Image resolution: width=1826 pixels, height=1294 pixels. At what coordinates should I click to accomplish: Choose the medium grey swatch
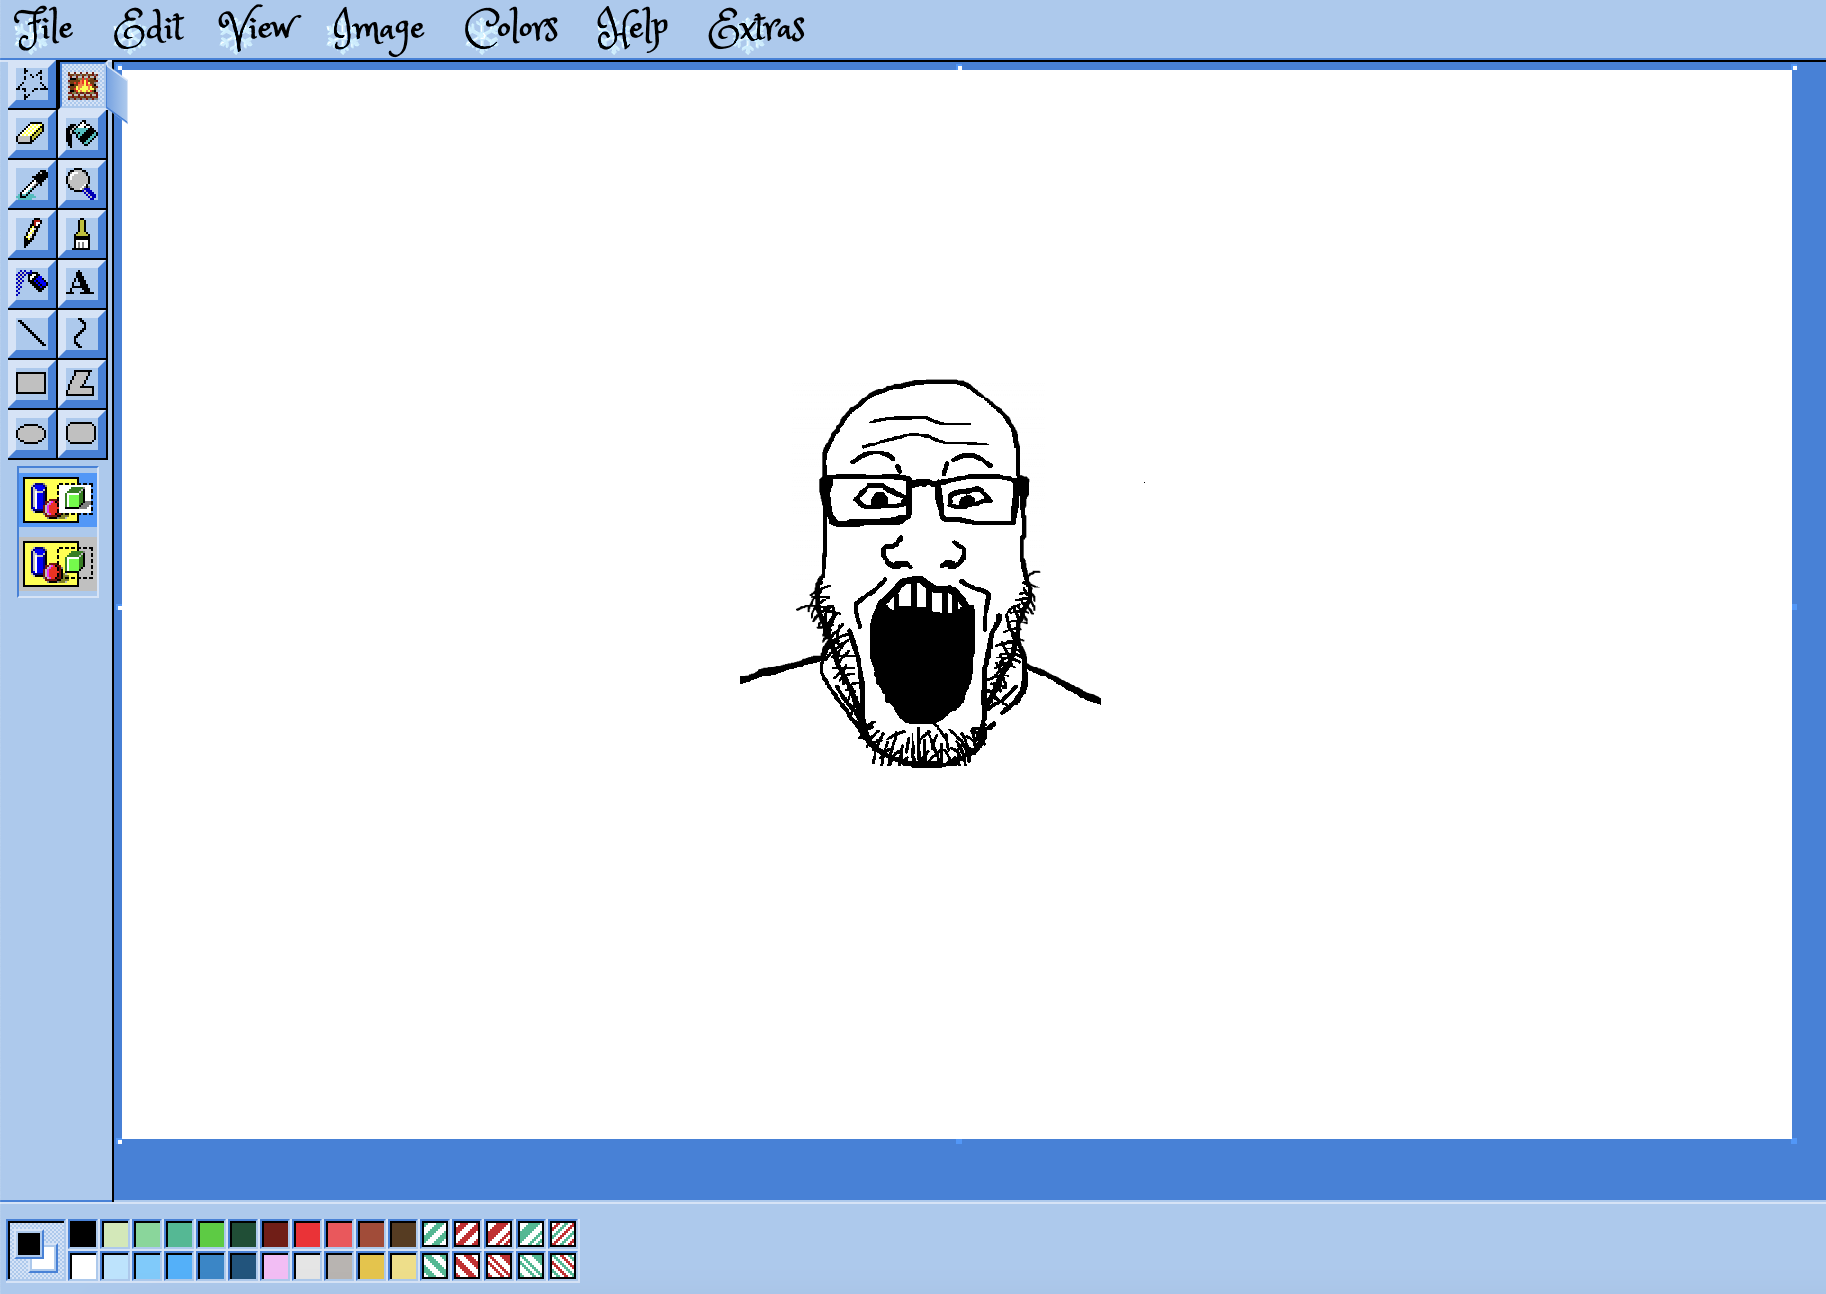click(339, 1267)
